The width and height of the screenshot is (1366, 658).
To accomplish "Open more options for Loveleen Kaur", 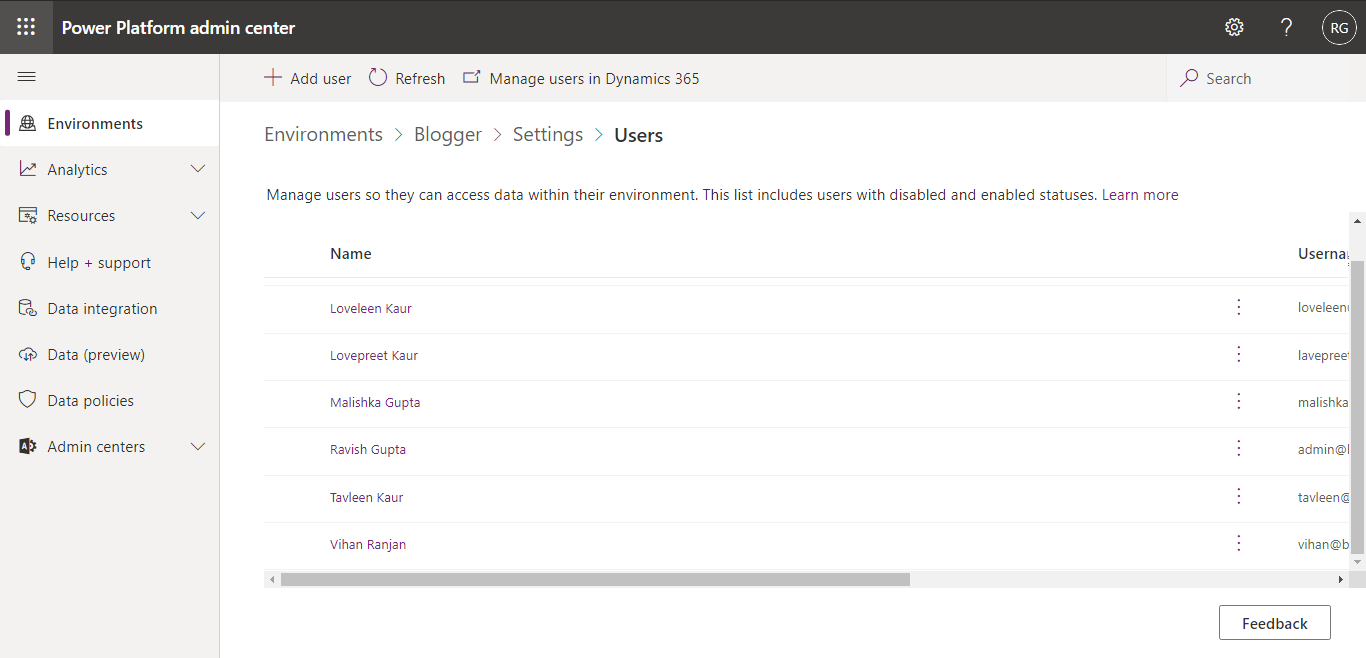I will click(1239, 307).
